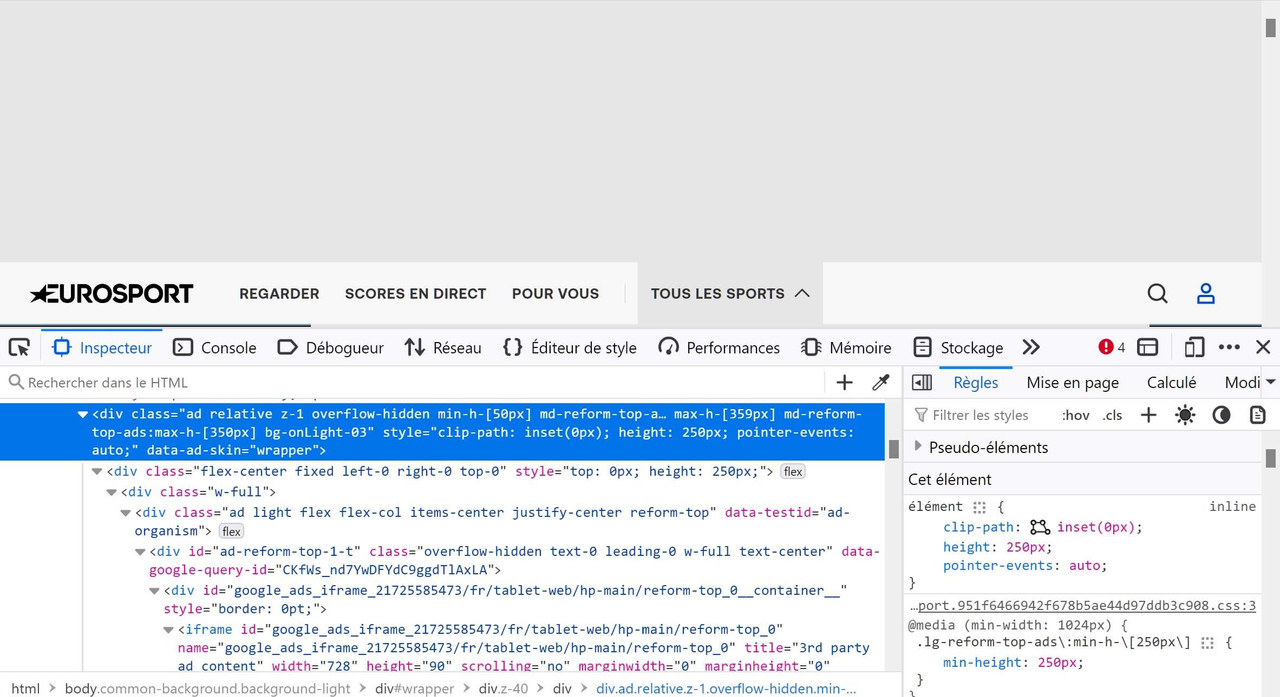Toggle the three-pane inspector icon

click(922, 382)
